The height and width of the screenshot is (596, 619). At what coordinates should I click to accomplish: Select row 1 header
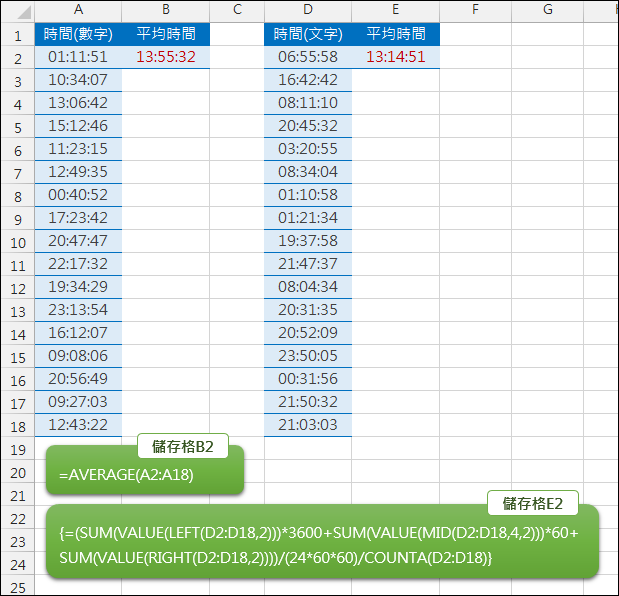point(18,35)
